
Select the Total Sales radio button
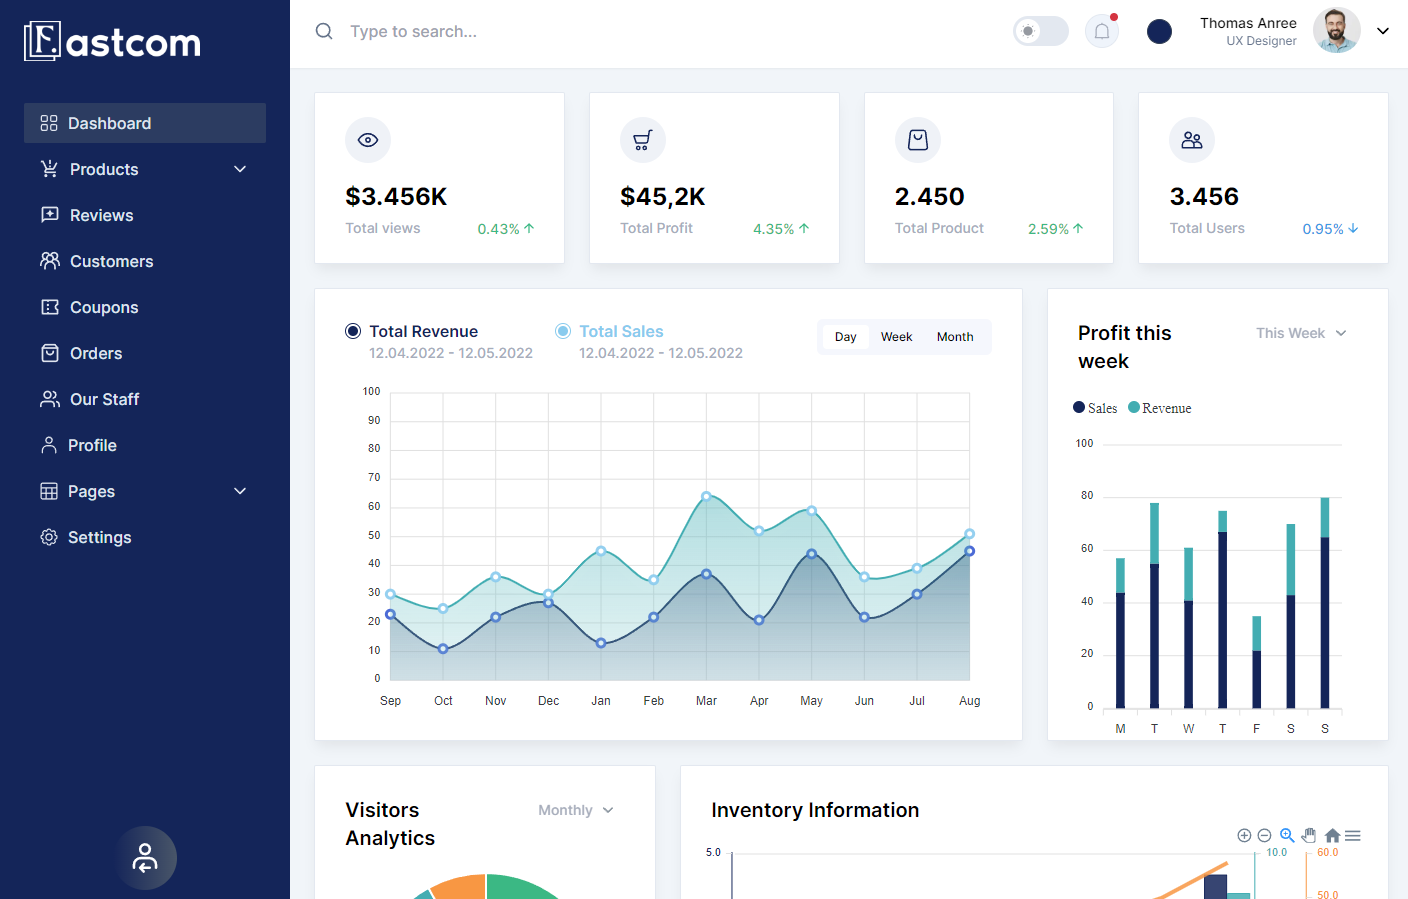point(563,331)
